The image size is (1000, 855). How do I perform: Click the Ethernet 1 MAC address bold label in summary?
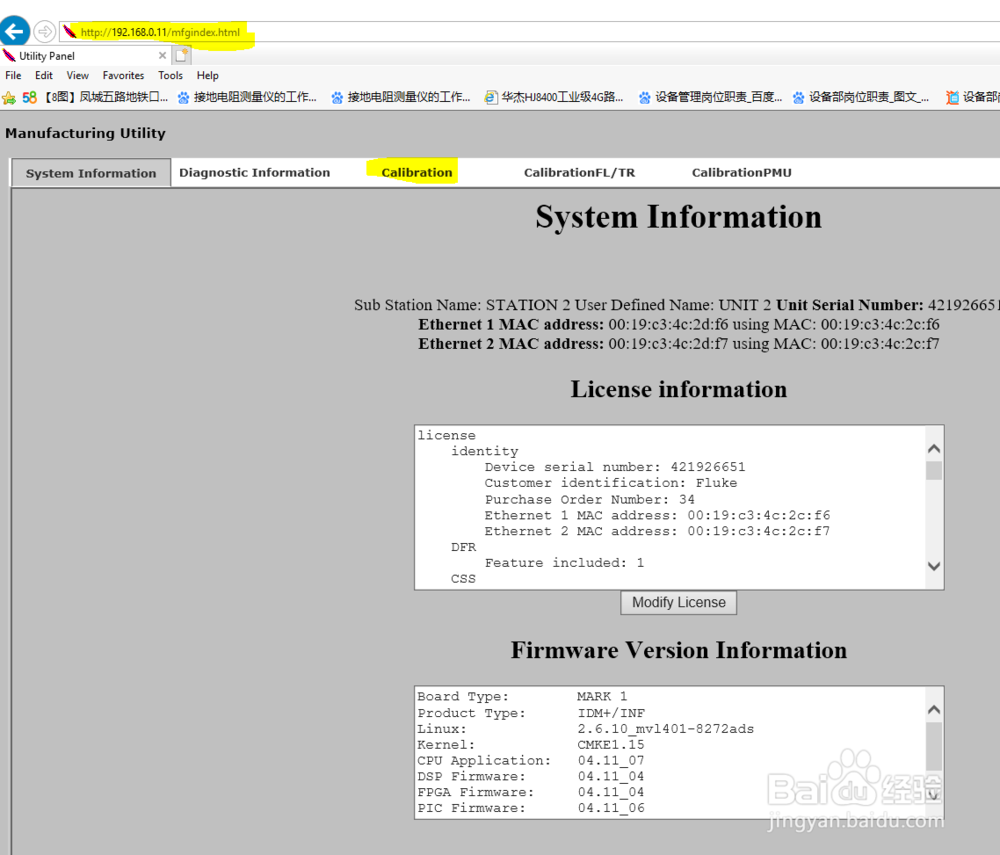tap(511, 325)
